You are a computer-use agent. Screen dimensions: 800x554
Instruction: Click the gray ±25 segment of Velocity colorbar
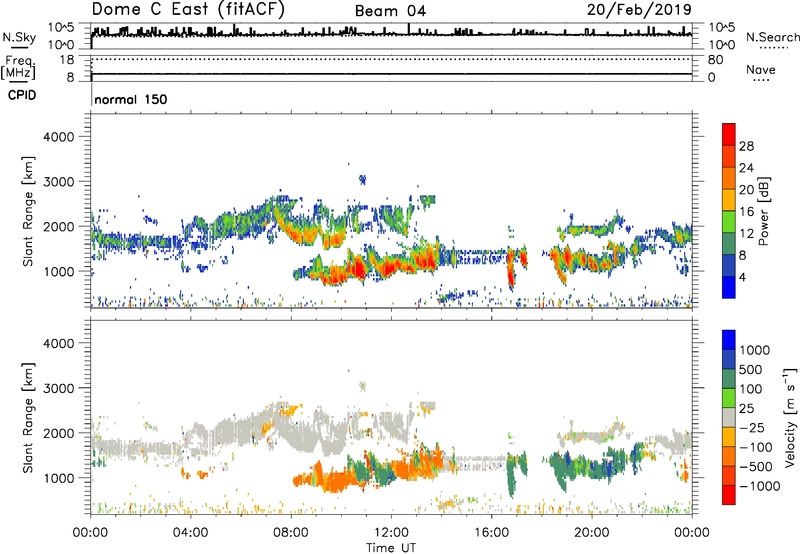pyautogui.click(x=729, y=417)
